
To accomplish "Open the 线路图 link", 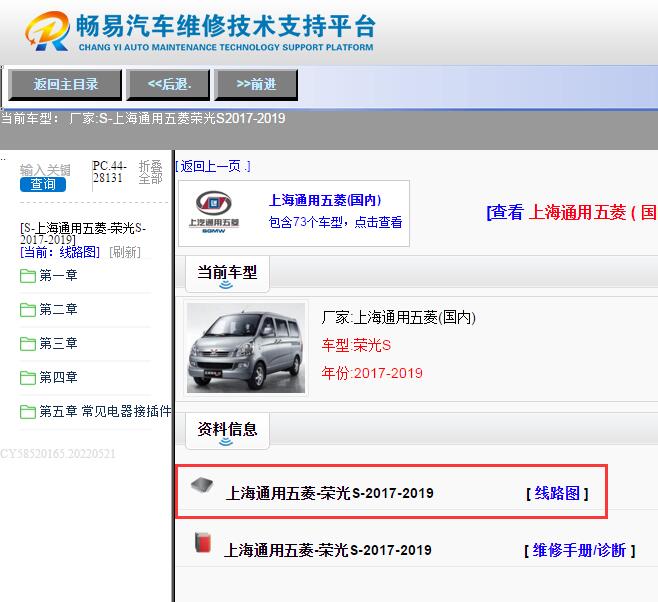I will pos(557,493).
